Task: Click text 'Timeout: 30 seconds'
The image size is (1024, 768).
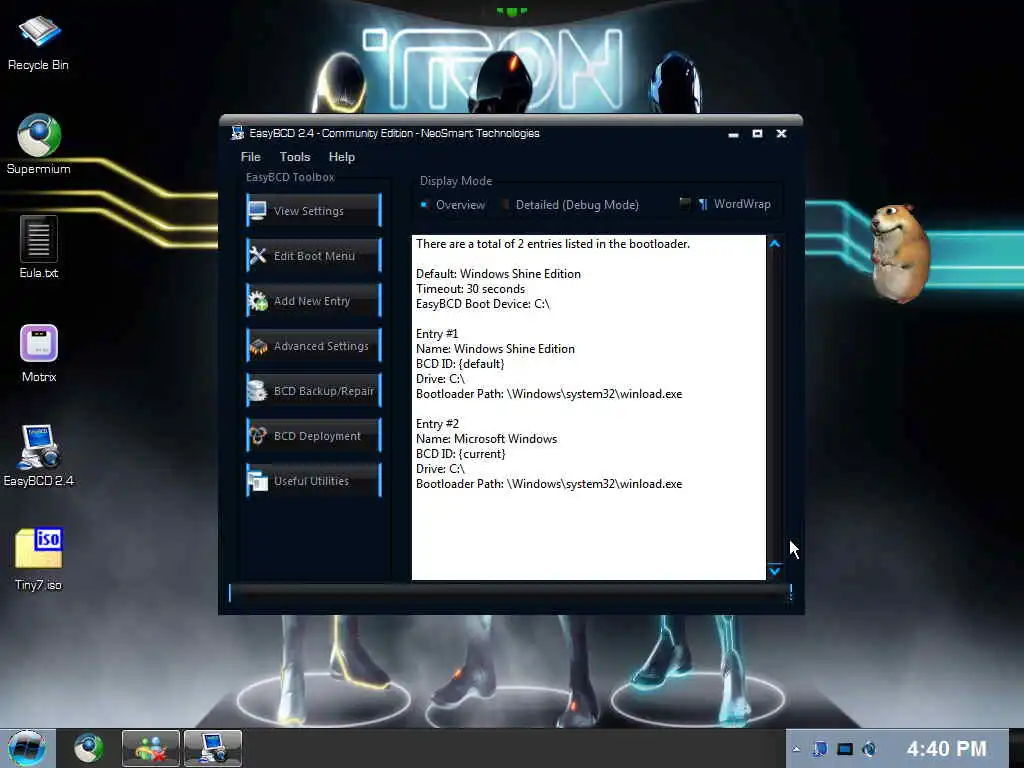Action: click(x=470, y=289)
